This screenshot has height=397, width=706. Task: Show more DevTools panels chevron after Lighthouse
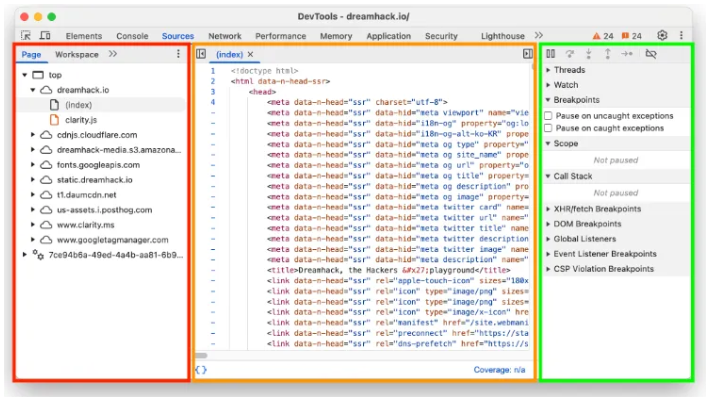[x=539, y=35]
